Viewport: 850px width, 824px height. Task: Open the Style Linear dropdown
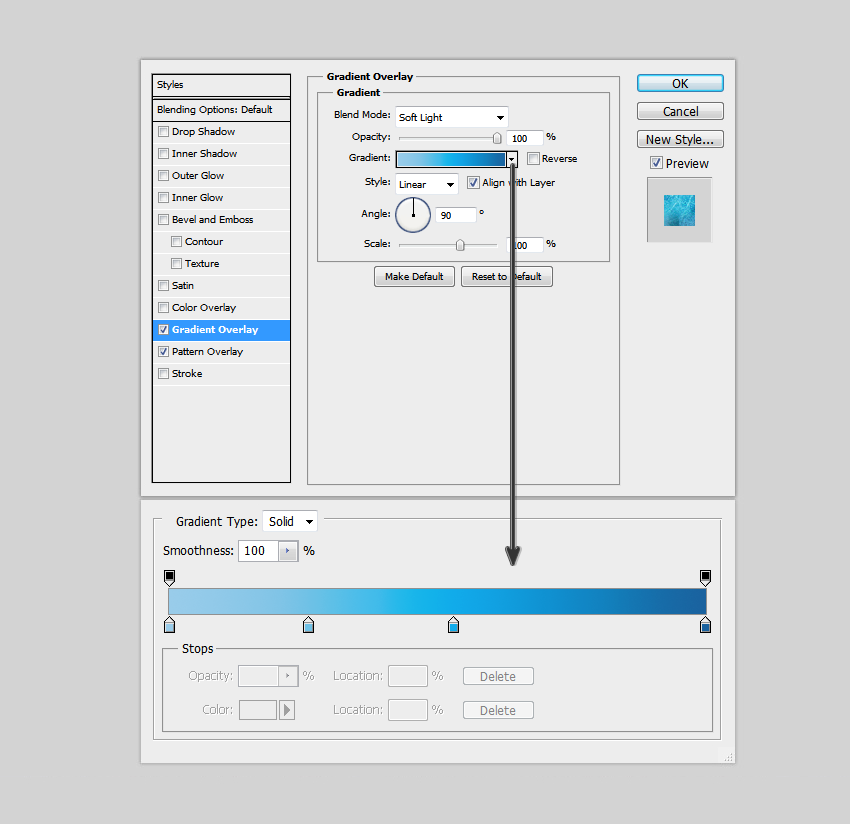tap(427, 184)
